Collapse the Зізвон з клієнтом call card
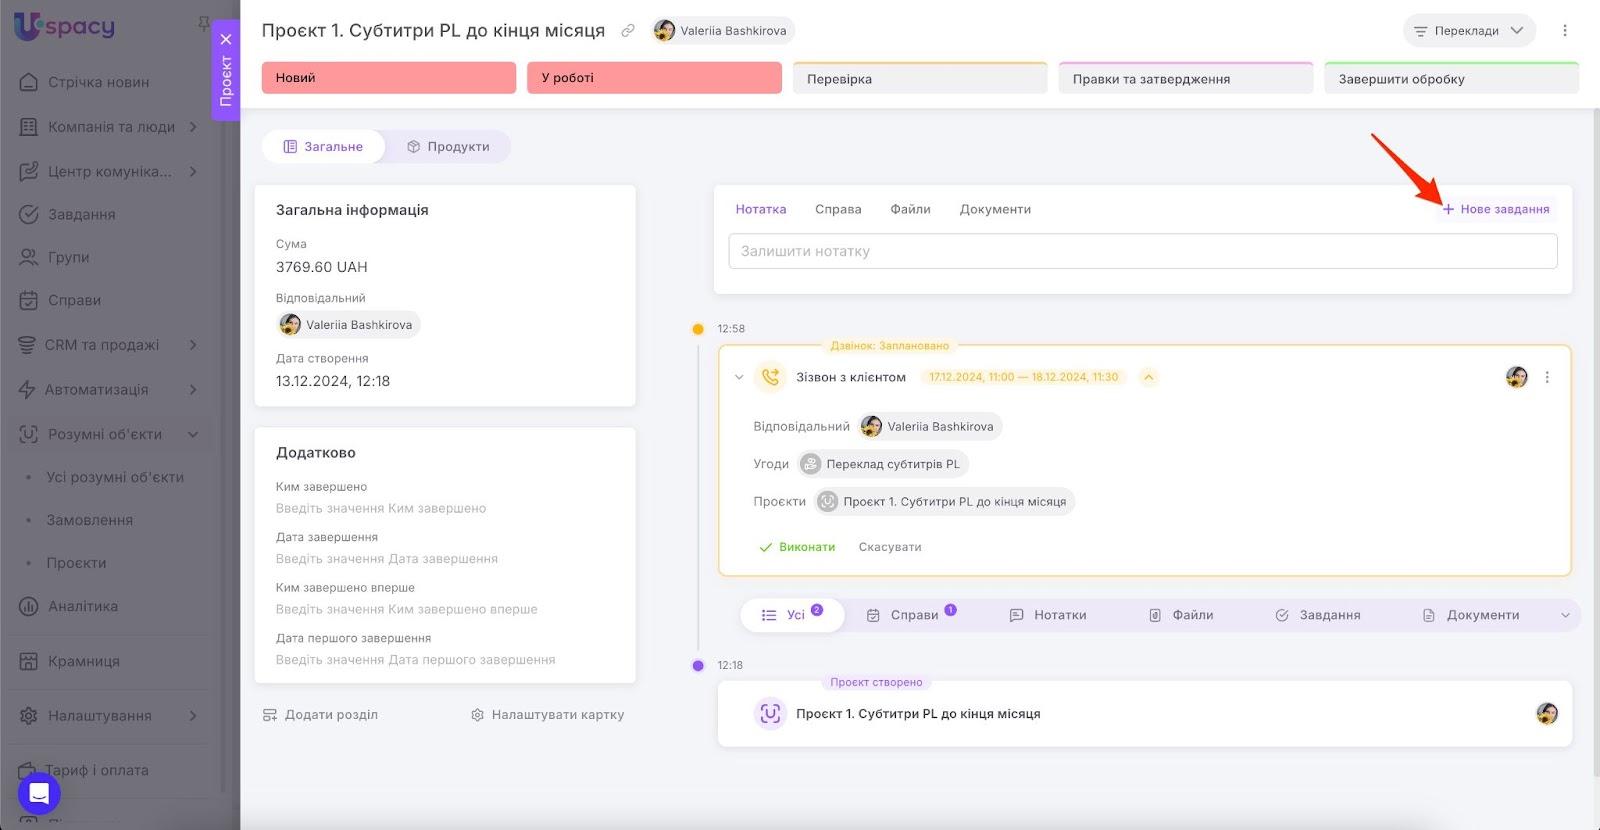 (739, 377)
